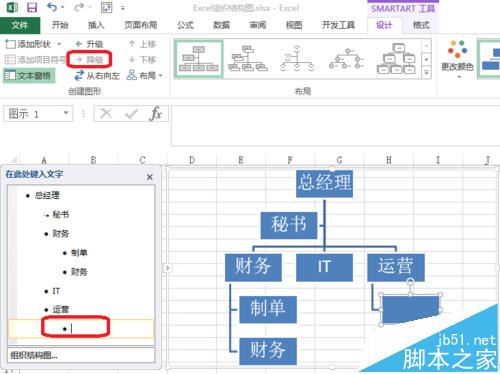The height and width of the screenshot is (374, 500).
Task: Close the text pane with the X
Action: pyautogui.click(x=150, y=177)
